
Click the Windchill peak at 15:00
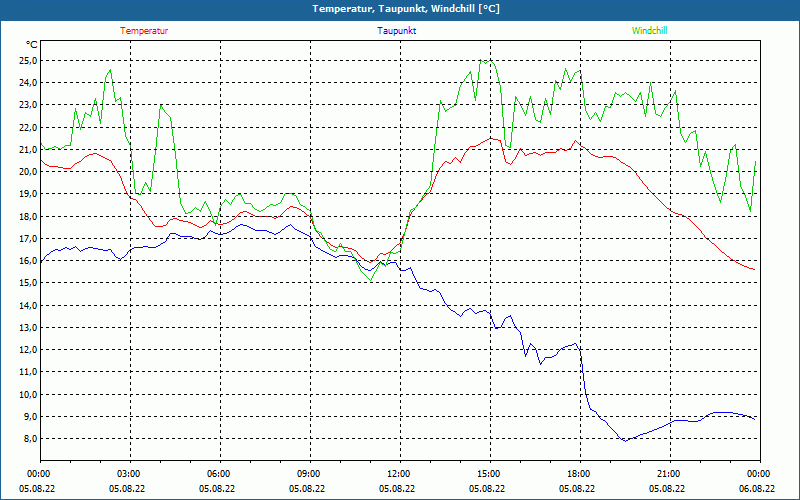490,60
